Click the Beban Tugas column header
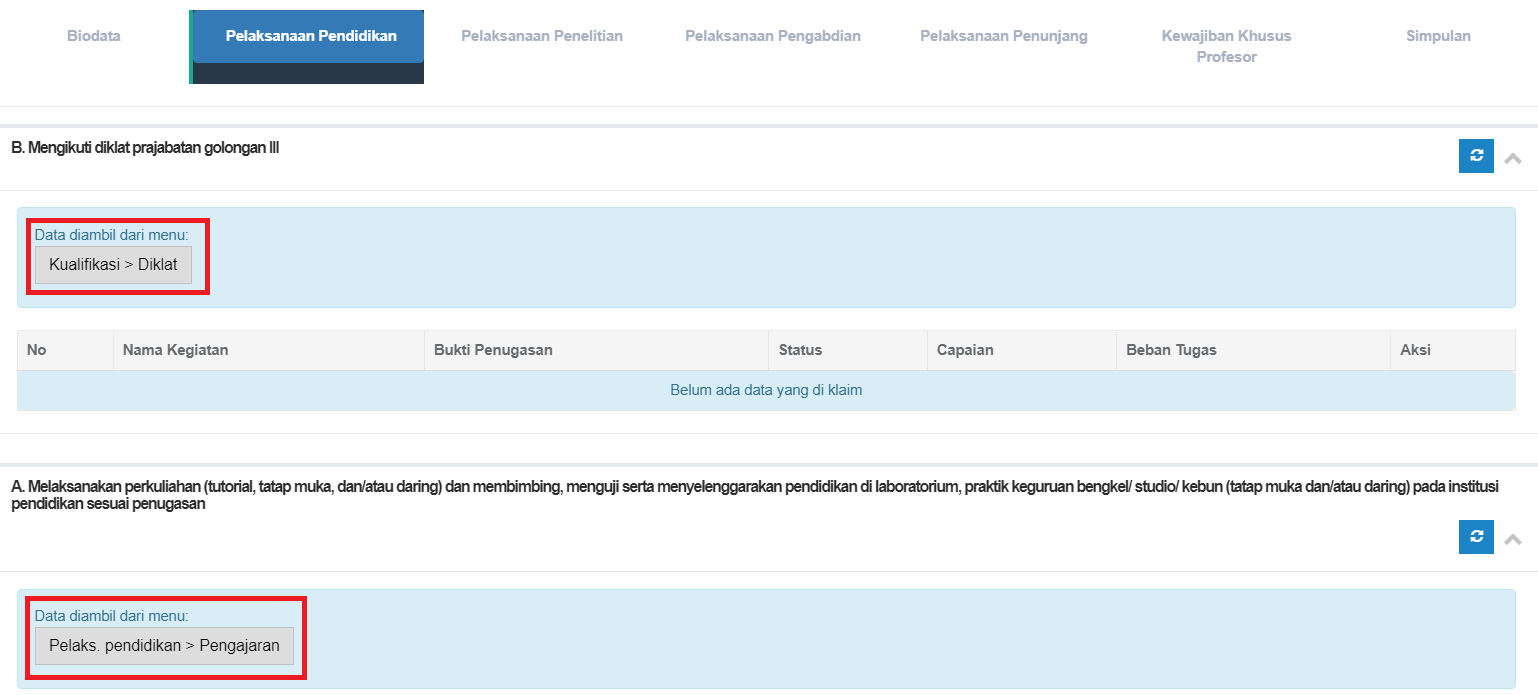1538x695 pixels. [x=1253, y=350]
